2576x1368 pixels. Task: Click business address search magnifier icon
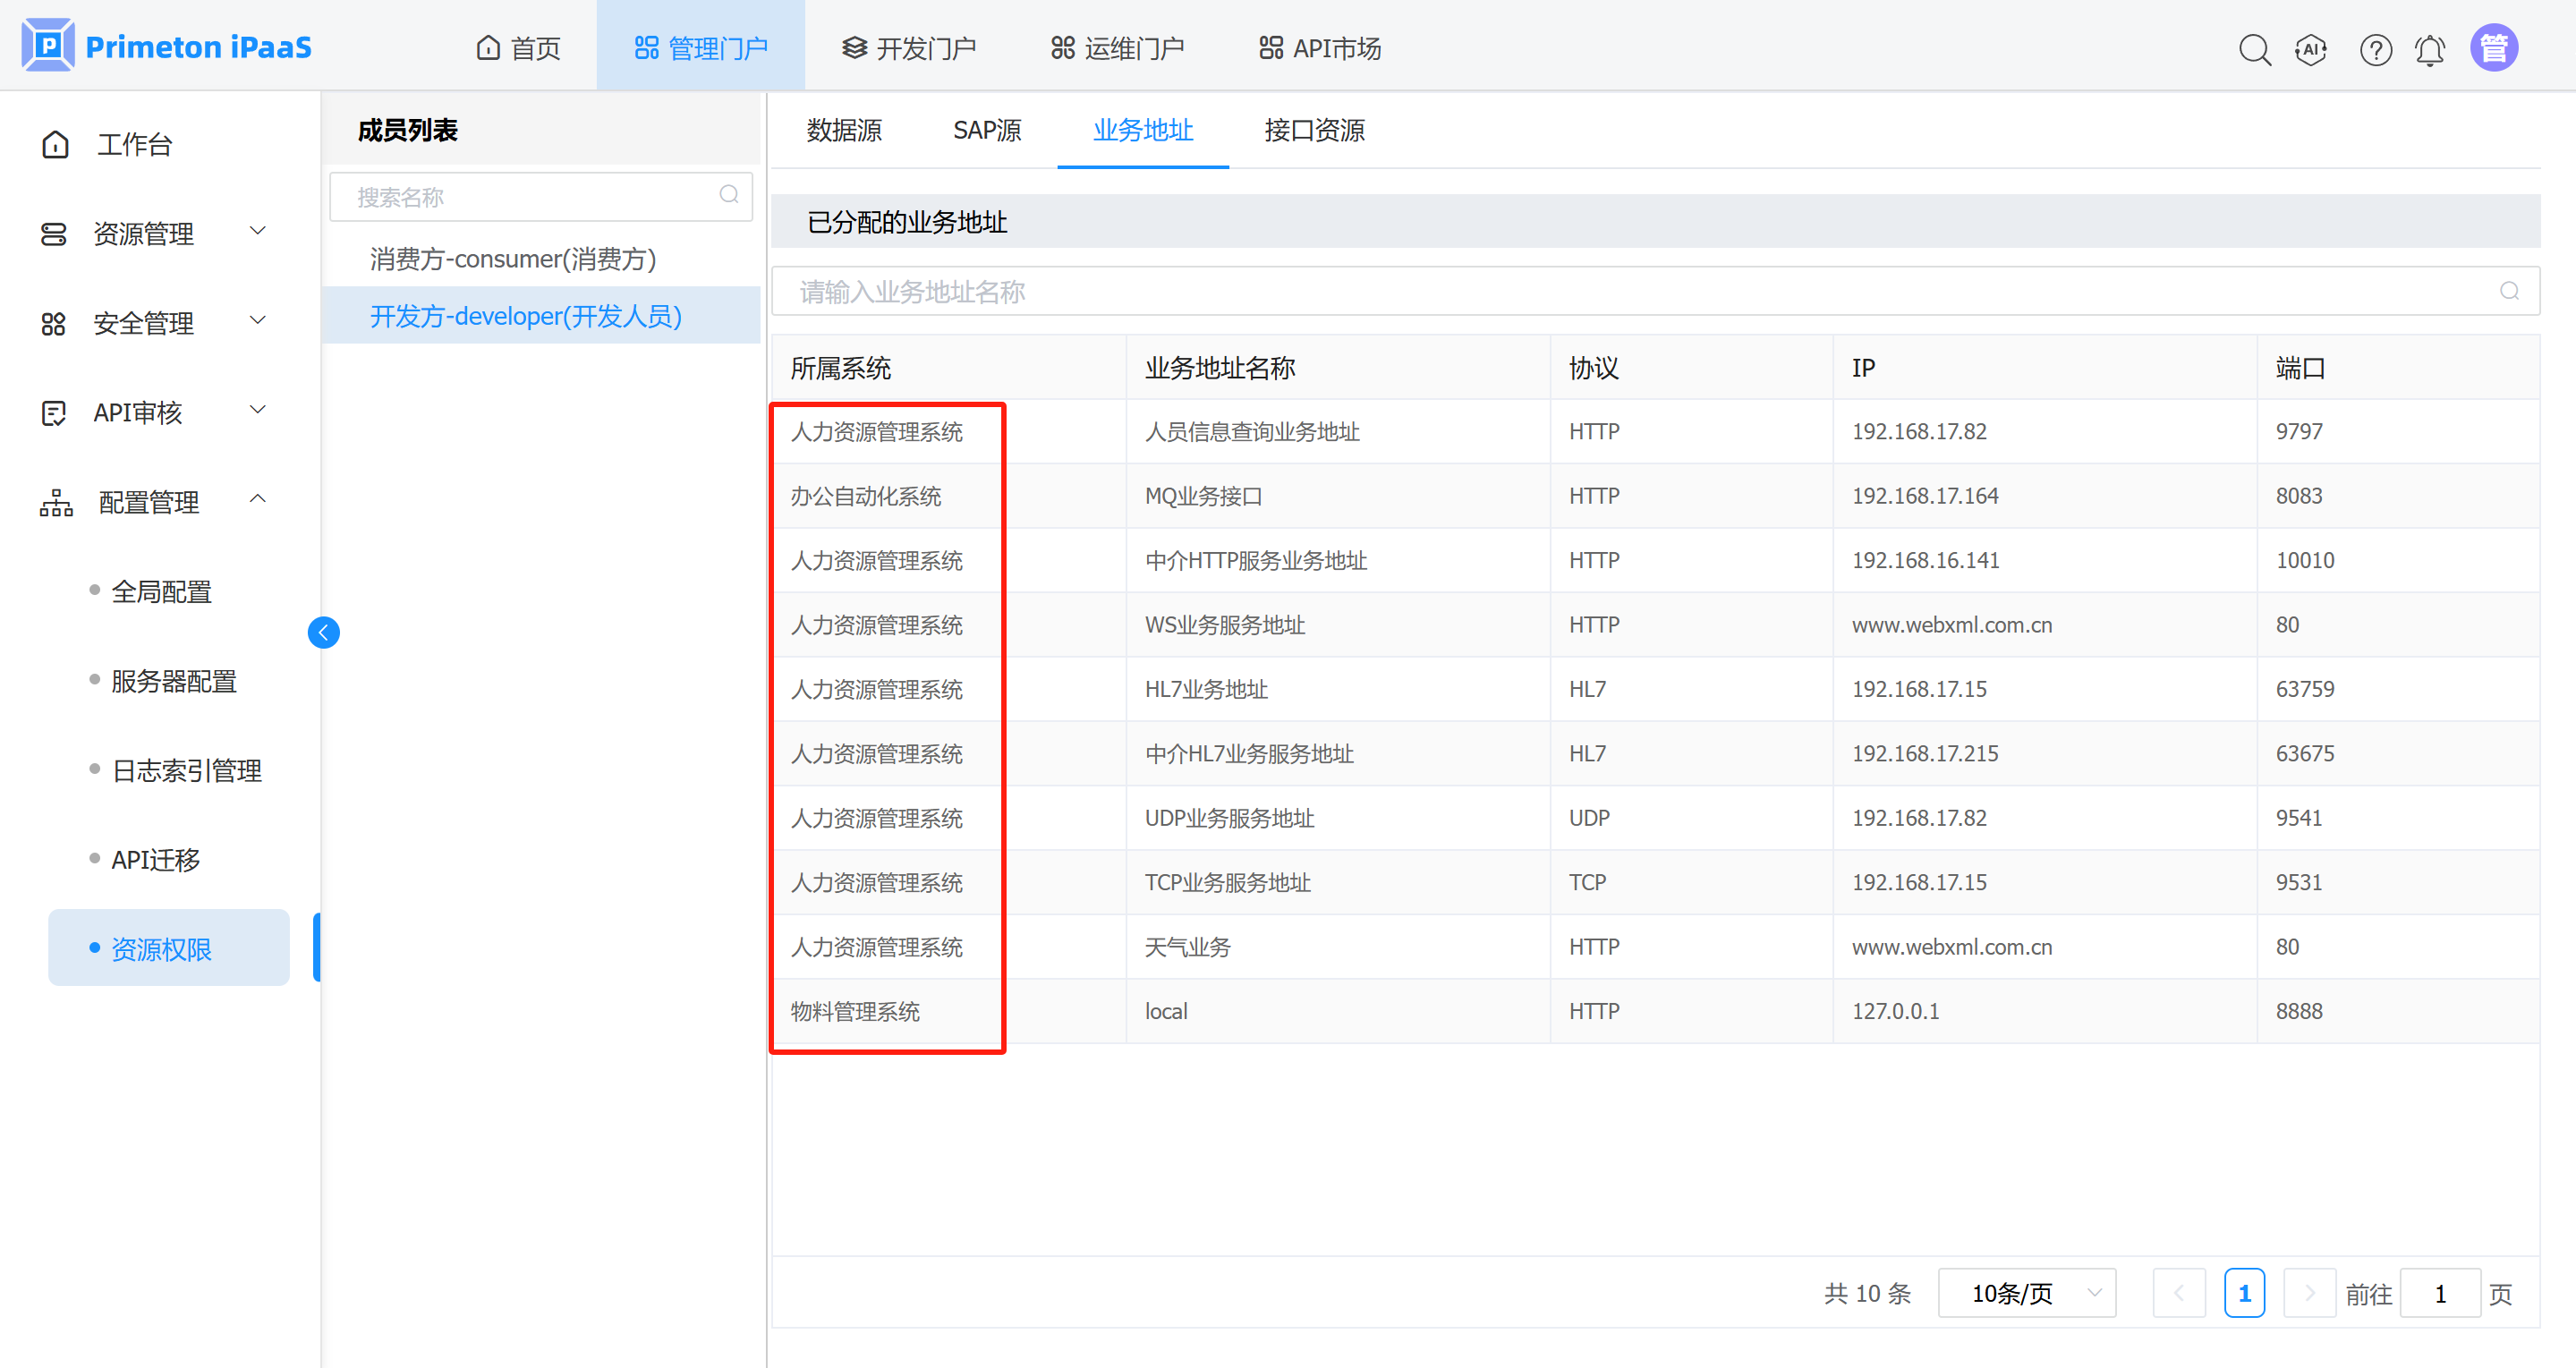coord(2509,291)
